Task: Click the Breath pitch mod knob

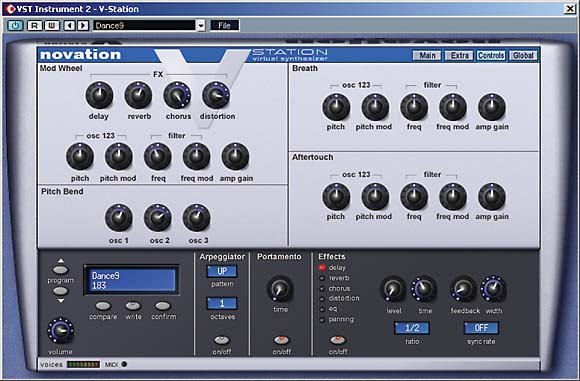Action: pyautogui.click(x=375, y=107)
